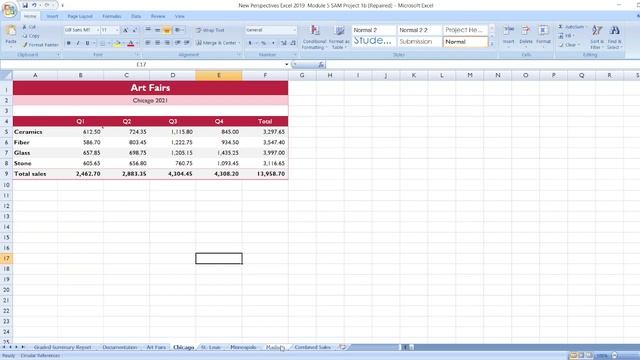Image resolution: width=640 pixels, height=360 pixels.
Task: Open the General number format dropdown
Action: pyautogui.click(x=293, y=30)
